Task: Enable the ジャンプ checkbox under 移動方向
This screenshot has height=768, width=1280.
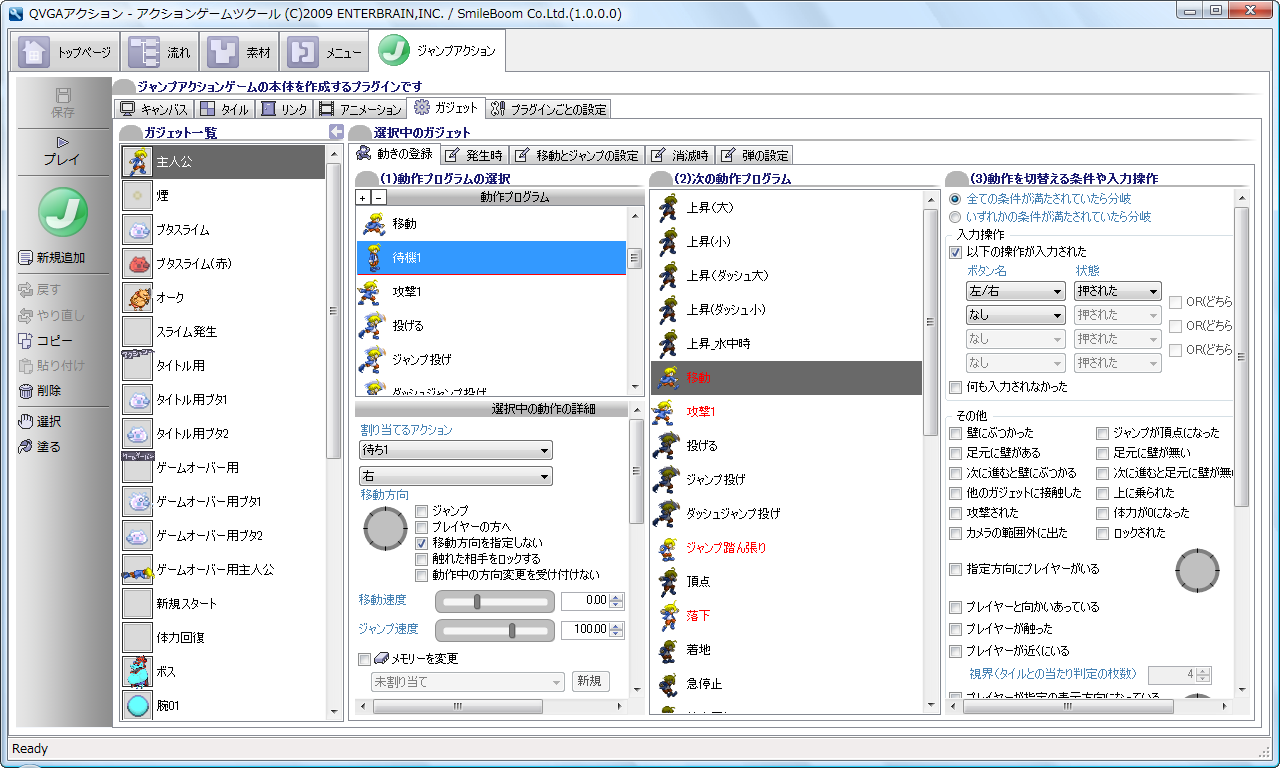Action: pyautogui.click(x=422, y=511)
